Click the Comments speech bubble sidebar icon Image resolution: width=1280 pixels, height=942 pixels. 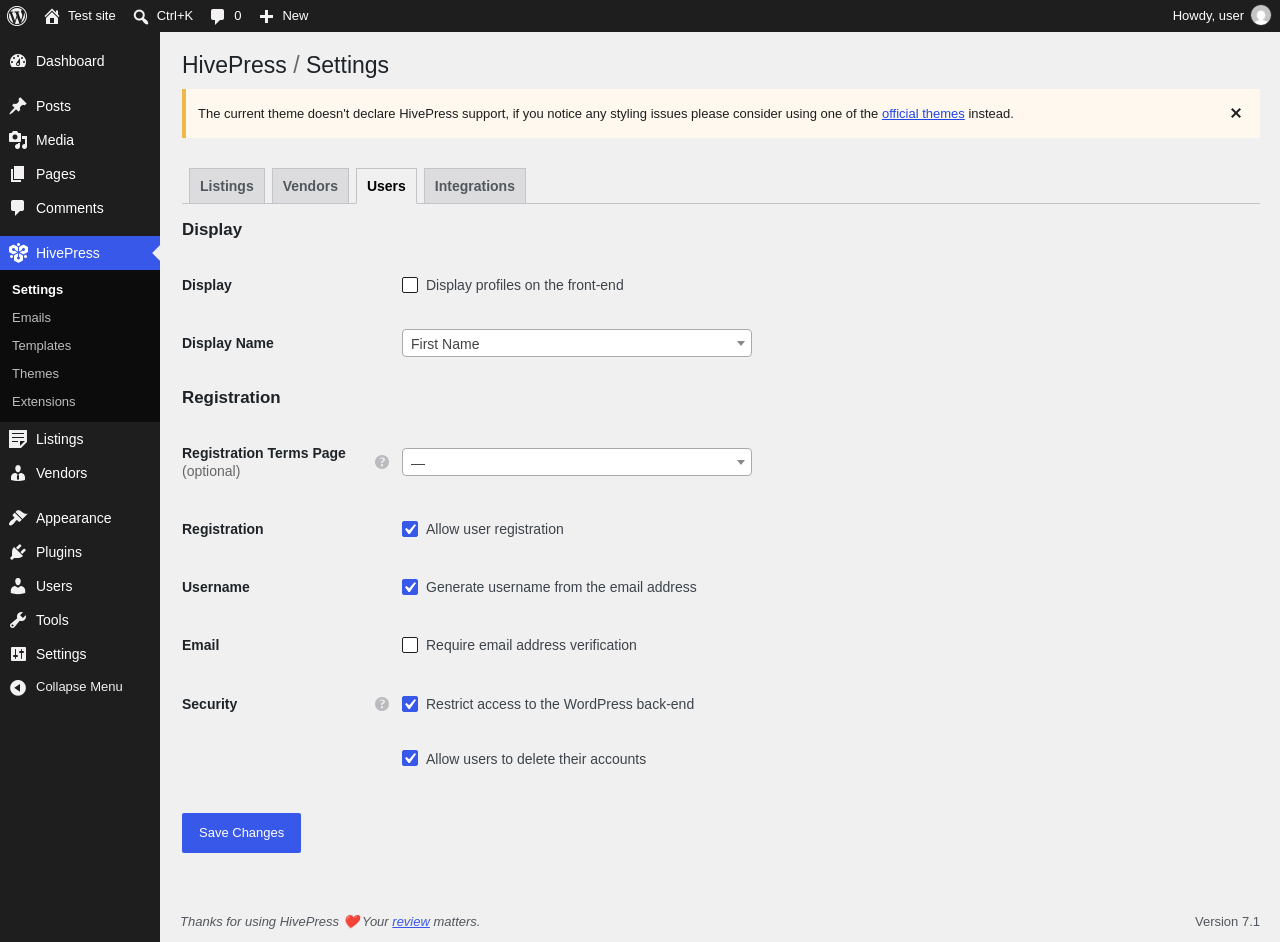(18, 208)
